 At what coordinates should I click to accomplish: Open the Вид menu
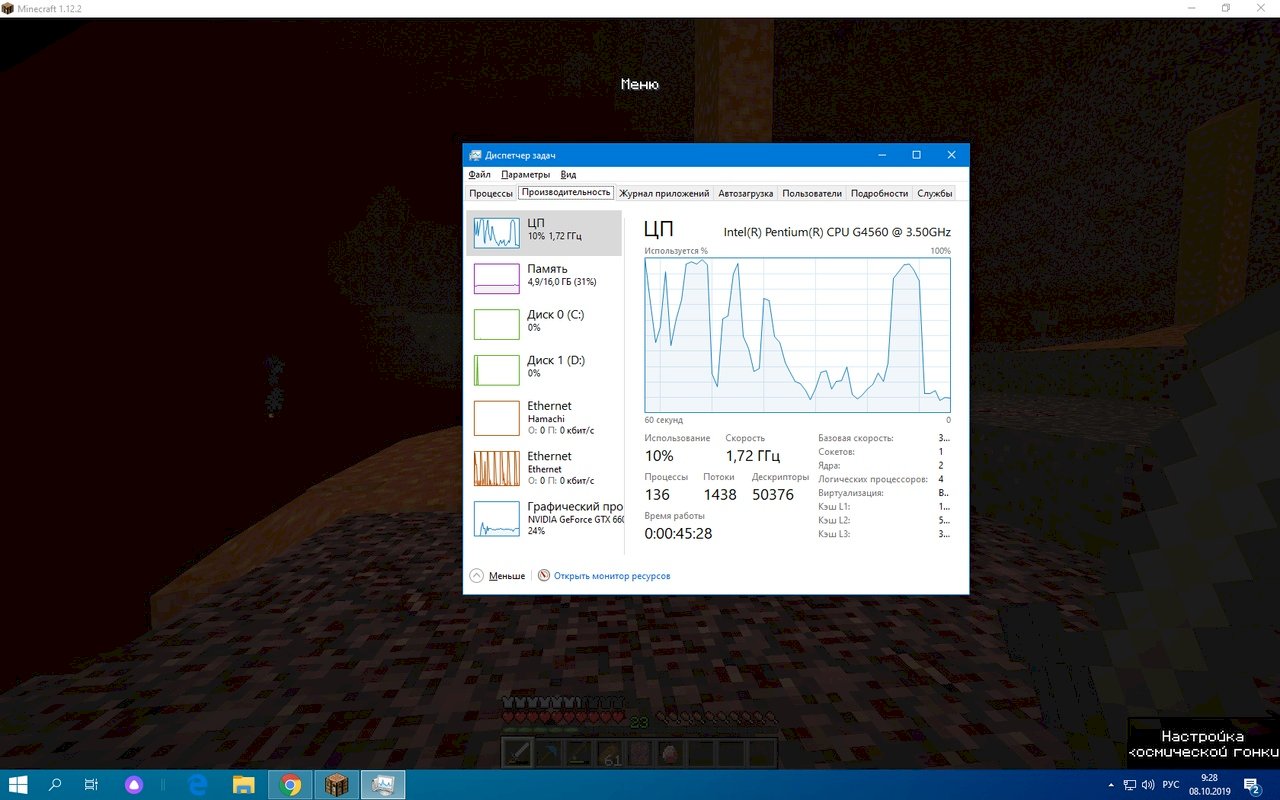click(x=568, y=175)
